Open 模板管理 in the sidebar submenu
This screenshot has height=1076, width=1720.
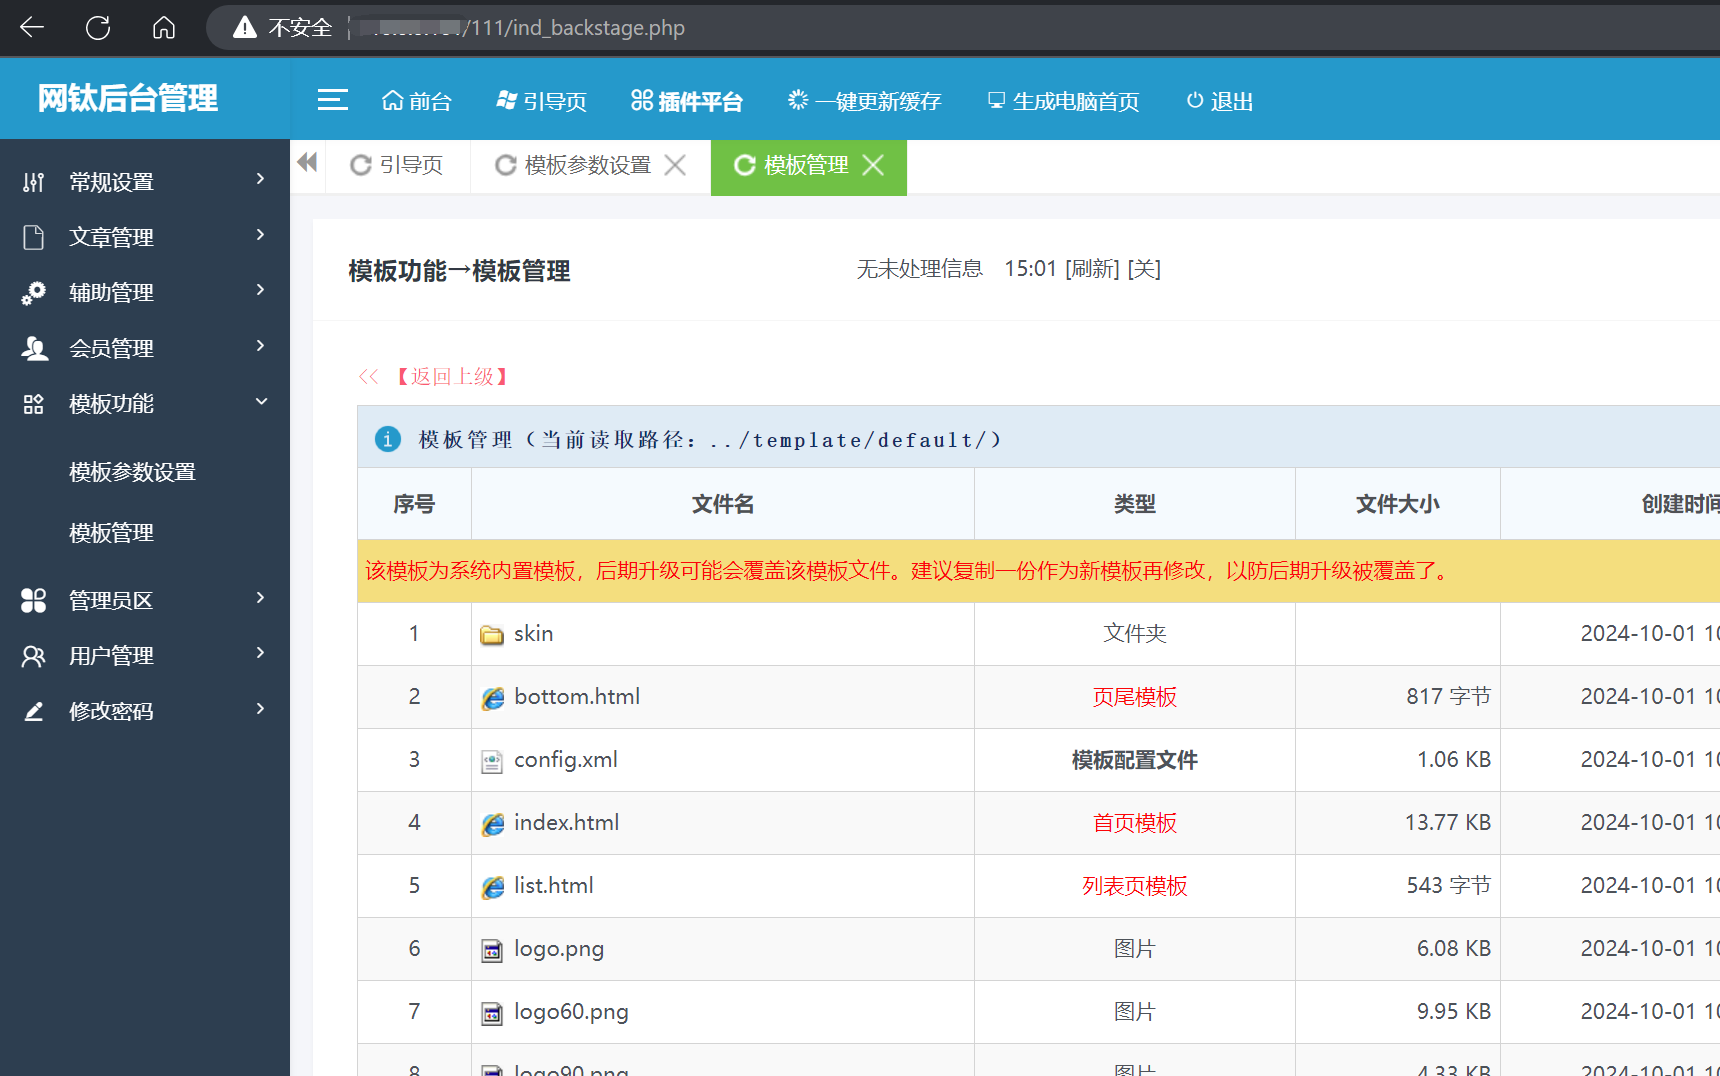point(111,533)
